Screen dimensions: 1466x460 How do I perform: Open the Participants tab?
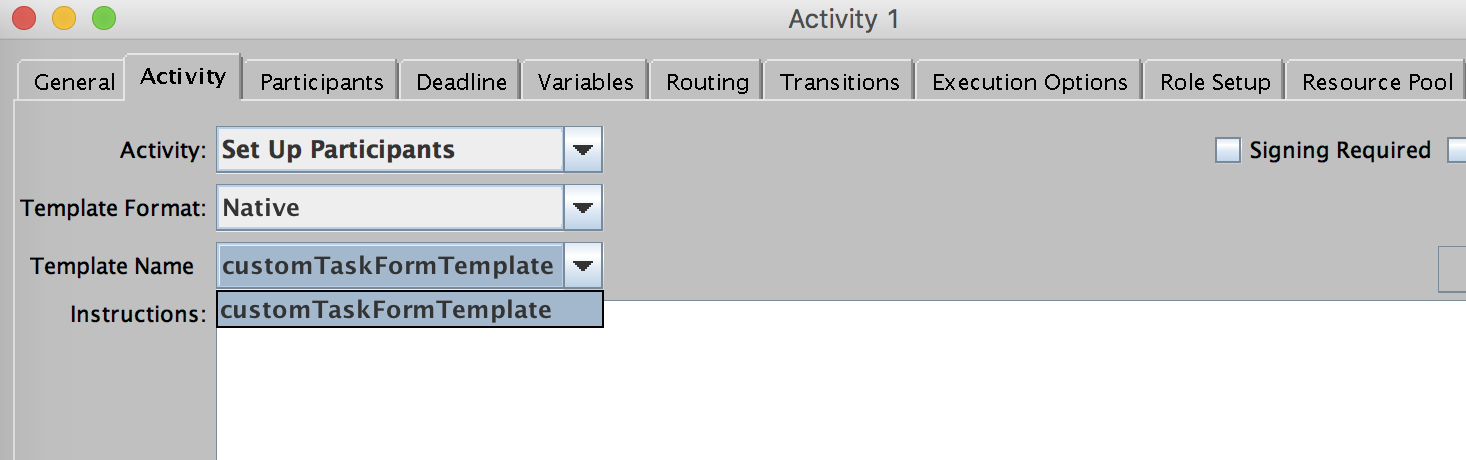pyautogui.click(x=321, y=82)
